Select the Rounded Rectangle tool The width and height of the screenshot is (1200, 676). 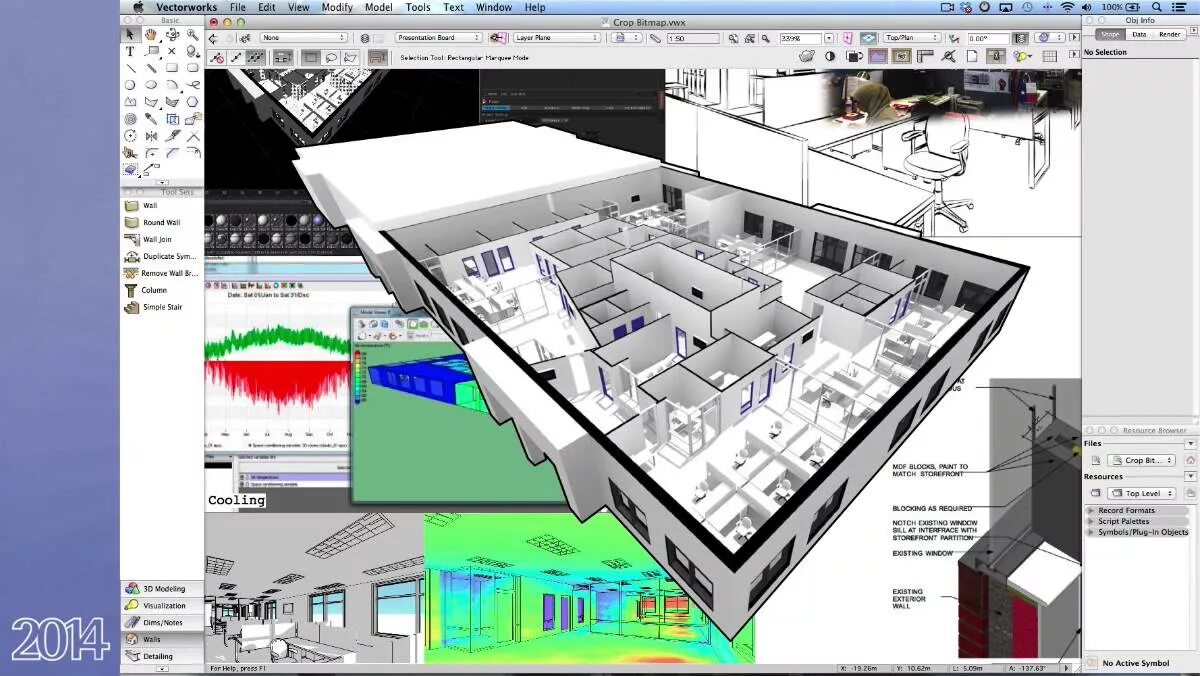click(193, 68)
